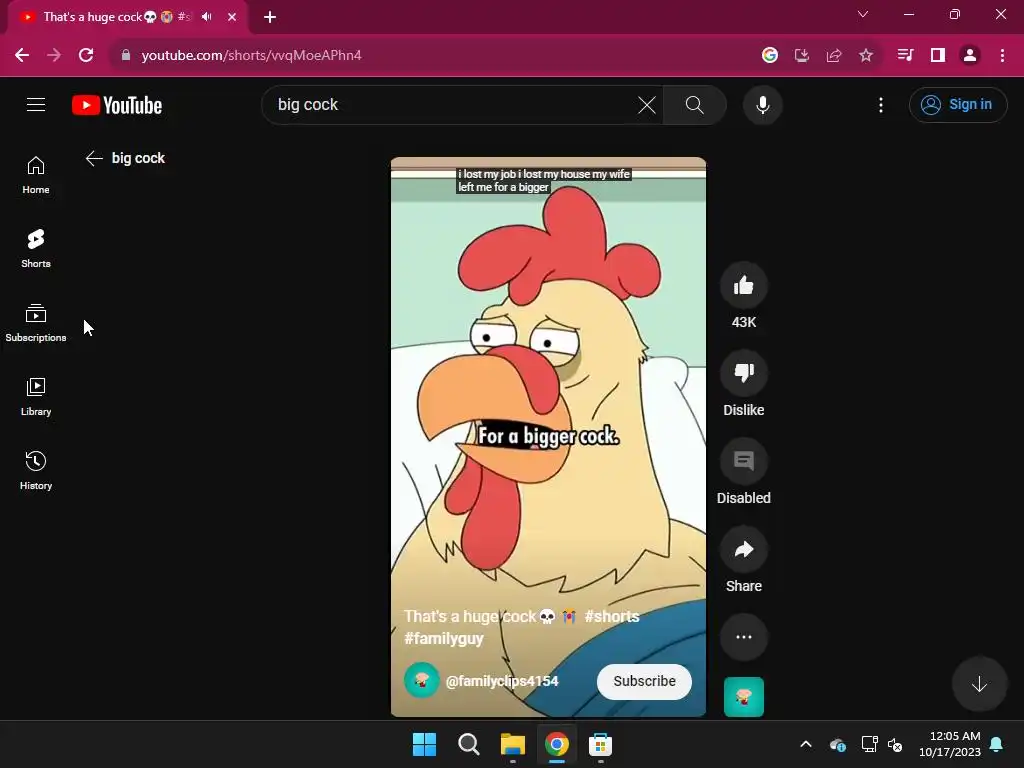Open YouTube settings three-dot menu
This screenshot has height=768, width=1024.
pyautogui.click(x=880, y=104)
